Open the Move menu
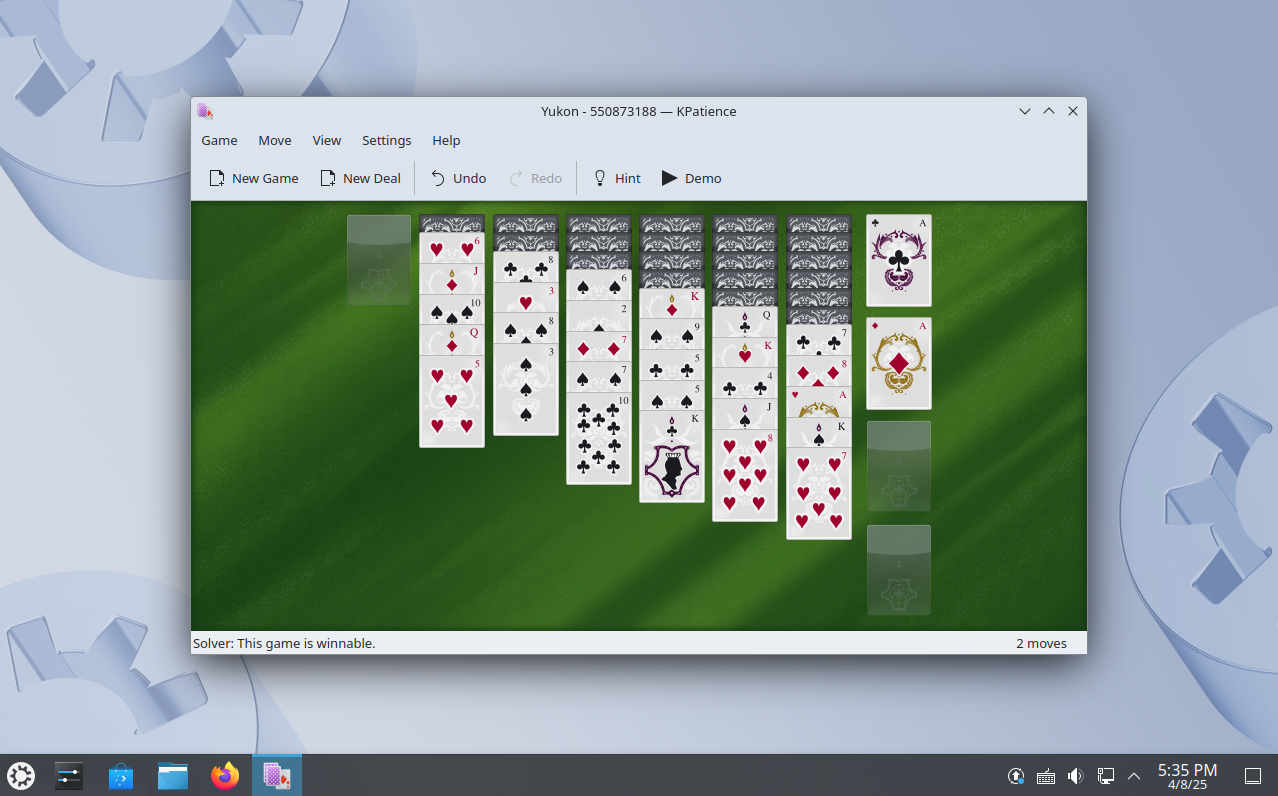 (x=275, y=140)
